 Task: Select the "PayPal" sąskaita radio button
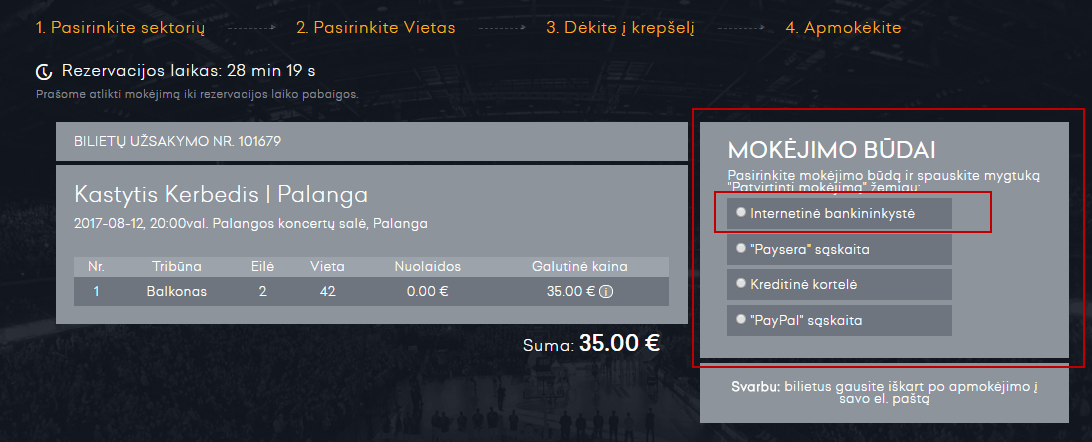pos(741,319)
